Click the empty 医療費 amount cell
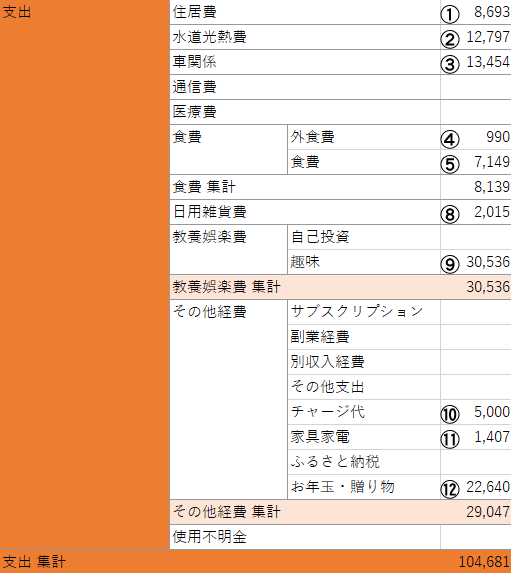511x573 pixels. (x=476, y=112)
